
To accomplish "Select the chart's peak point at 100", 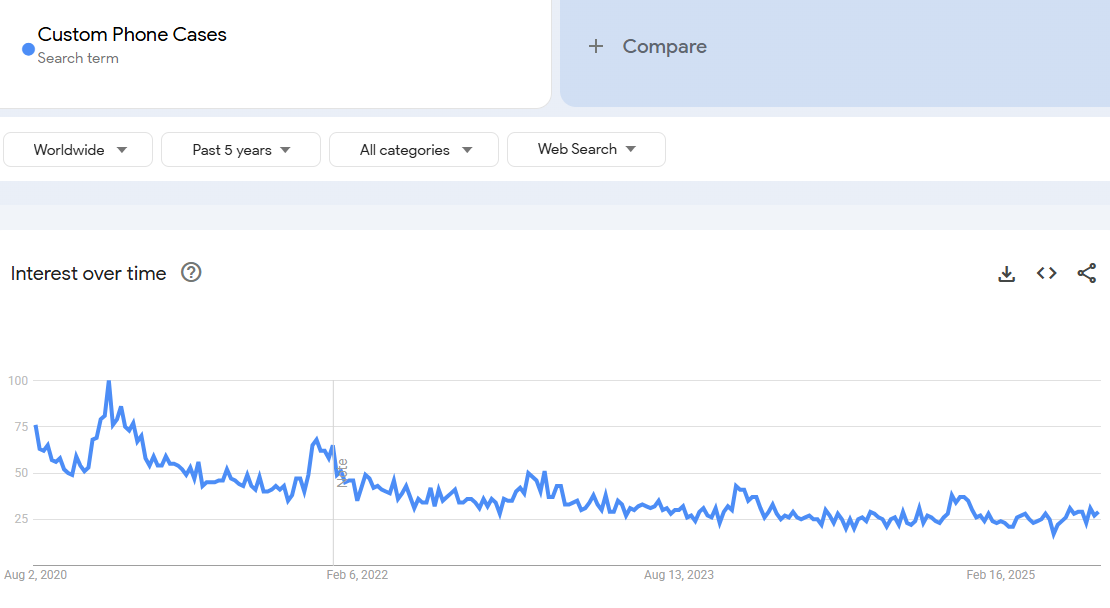I will 108,381.
